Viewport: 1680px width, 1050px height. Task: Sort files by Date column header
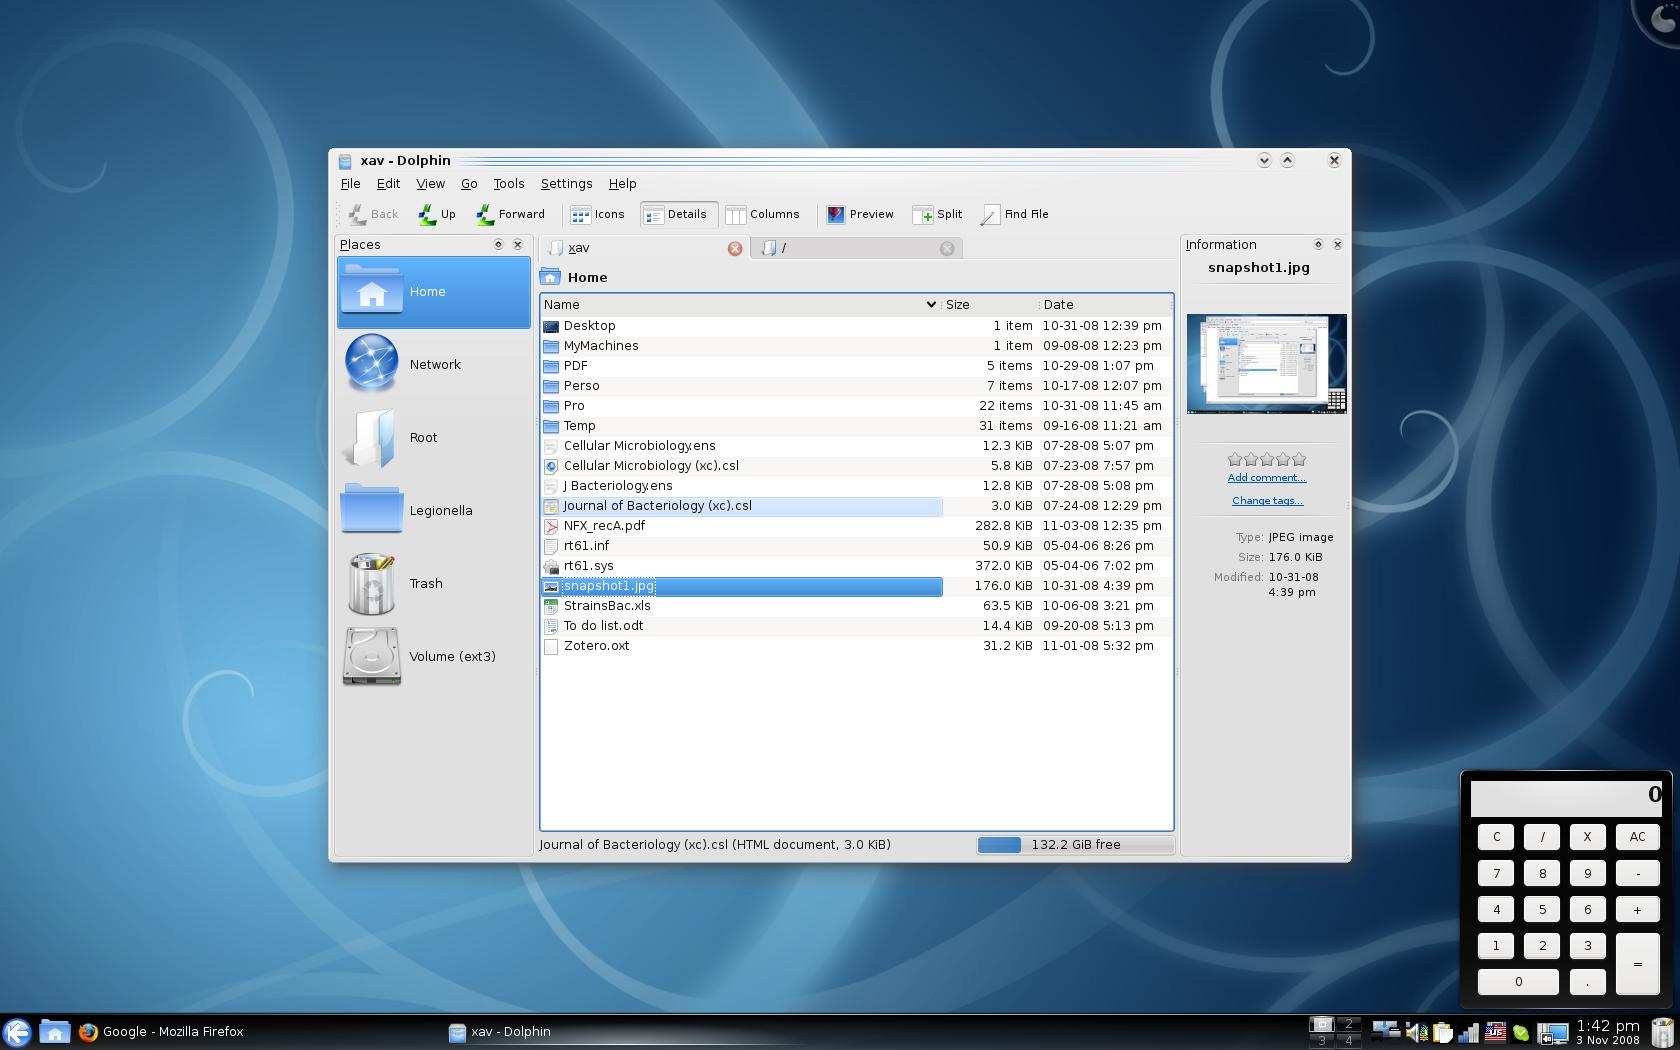tap(1058, 304)
